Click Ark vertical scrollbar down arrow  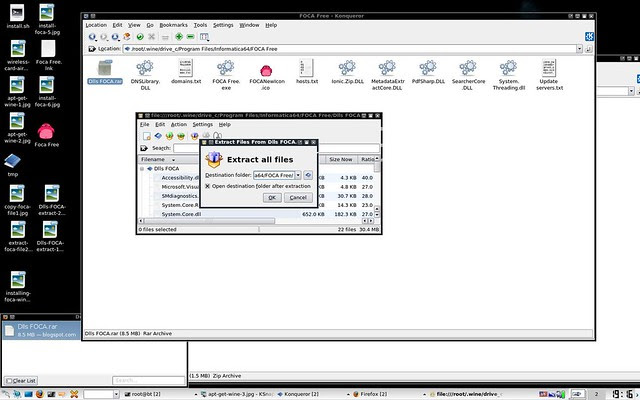click(x=377, y=215)
